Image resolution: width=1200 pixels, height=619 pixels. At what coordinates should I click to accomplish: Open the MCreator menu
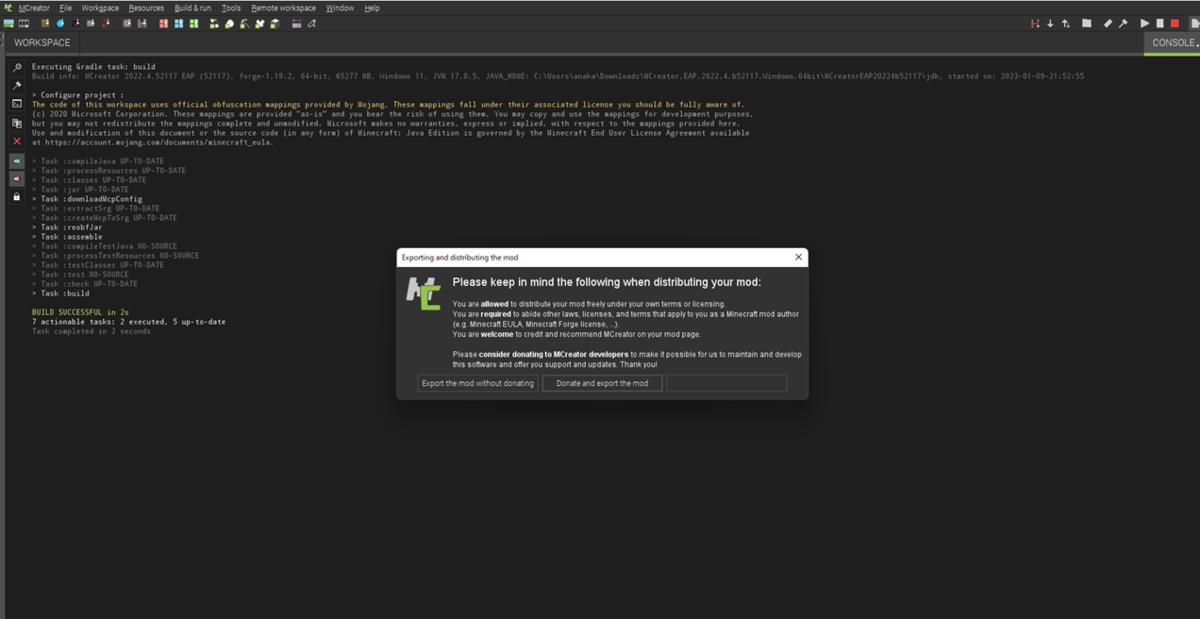click(34, 8)
